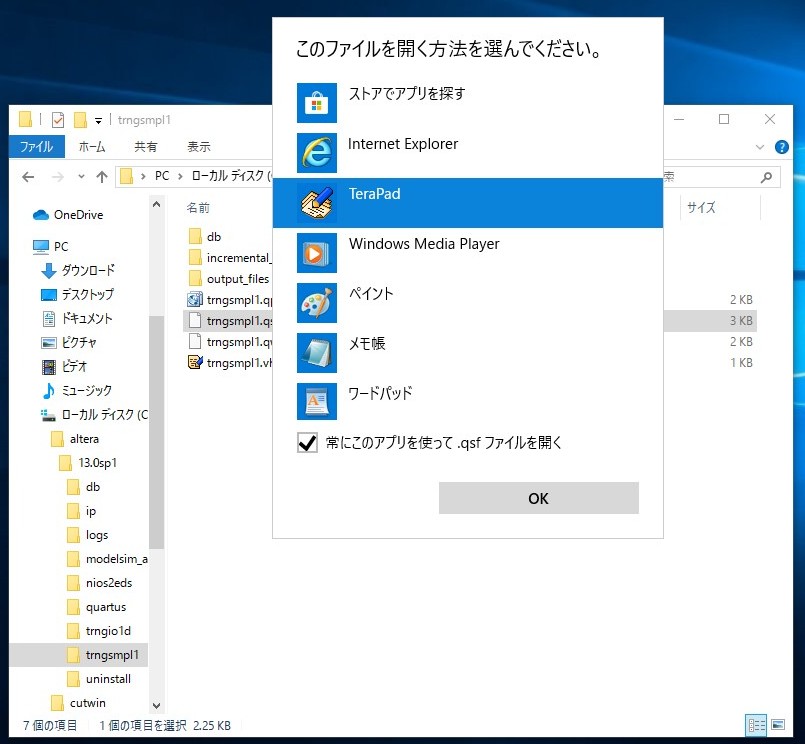Click the Explorer back arrow
This screenshot has width=805, height=744.
click(28, 178)
